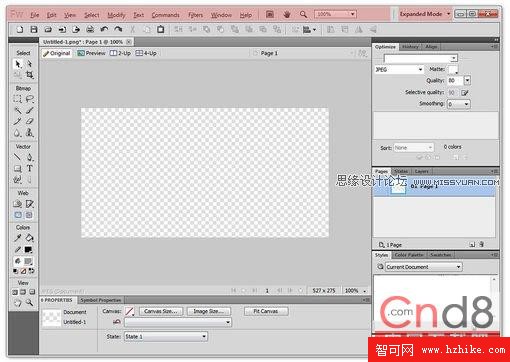Viewport: 510px width, 362px height.
Task: Select the Crop tool
Action: click(x=30, y=75)
